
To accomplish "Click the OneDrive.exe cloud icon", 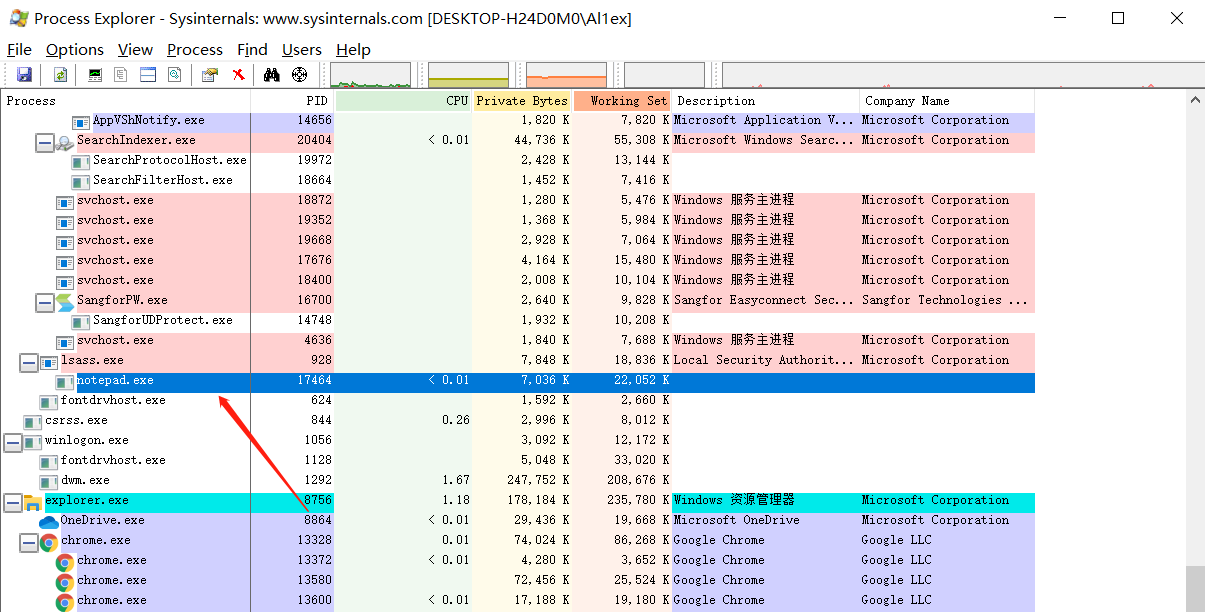I will (x=49, y=521).
